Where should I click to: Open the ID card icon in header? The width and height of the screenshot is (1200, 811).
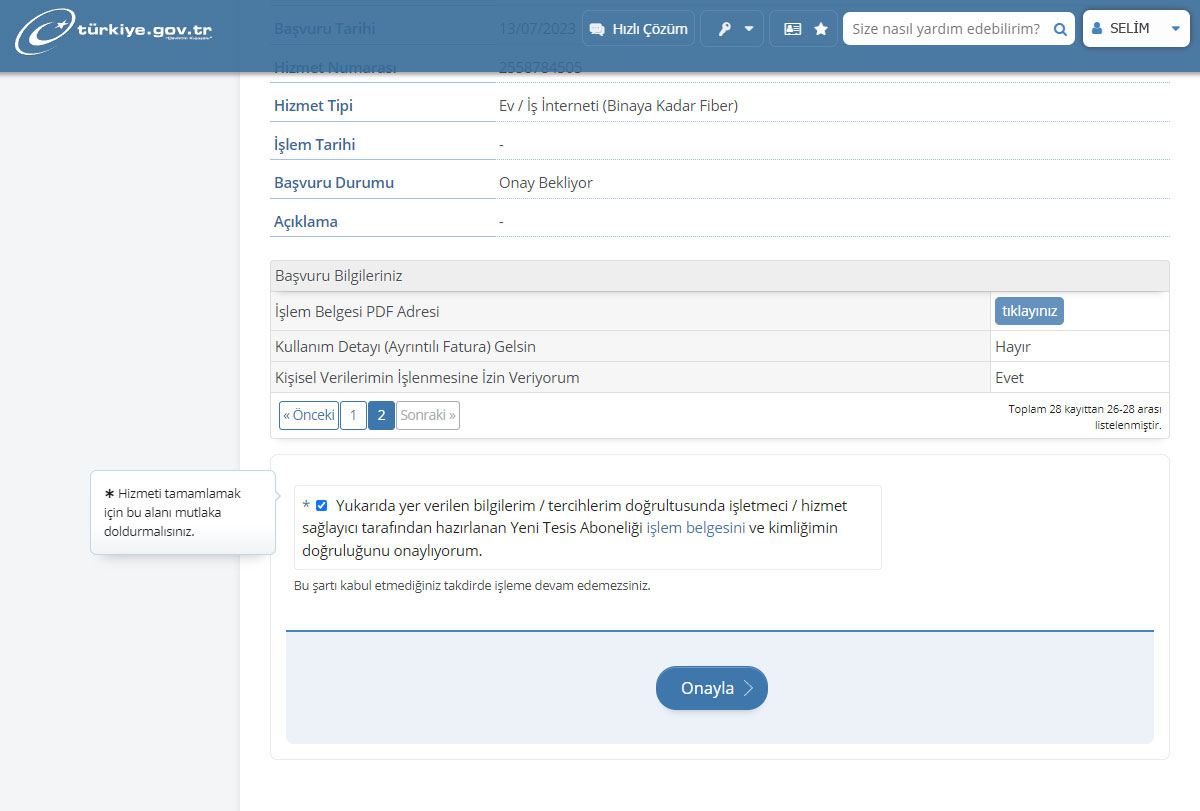(x=792, y=29)
